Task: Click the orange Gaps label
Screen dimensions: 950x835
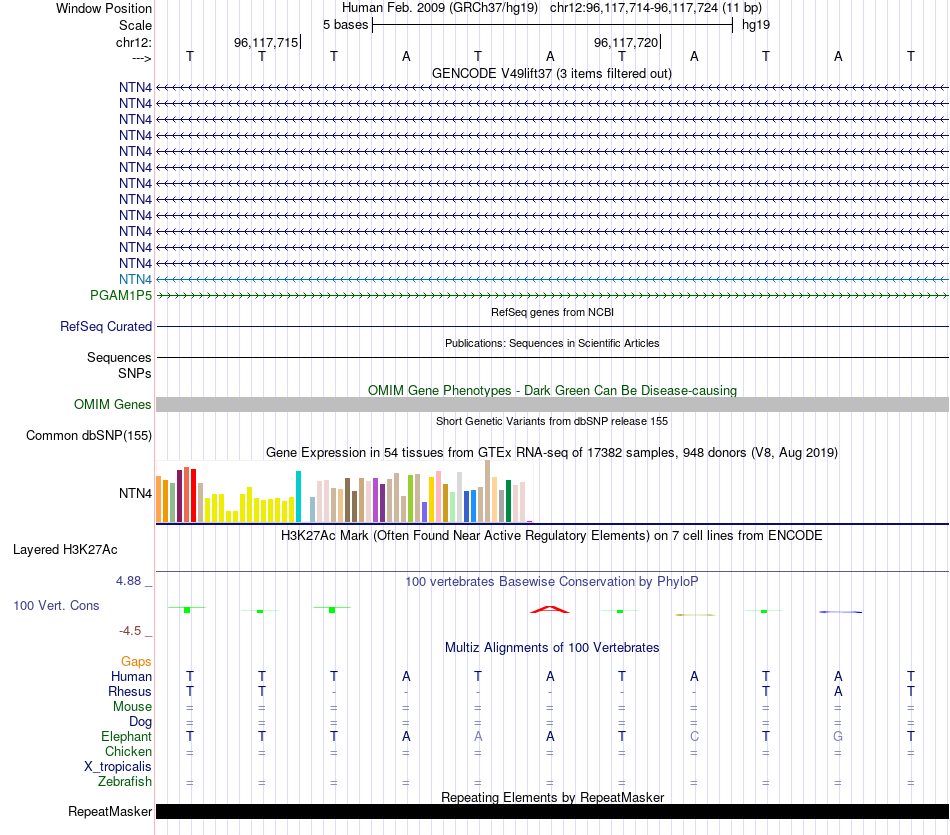Action: (136, 662)
